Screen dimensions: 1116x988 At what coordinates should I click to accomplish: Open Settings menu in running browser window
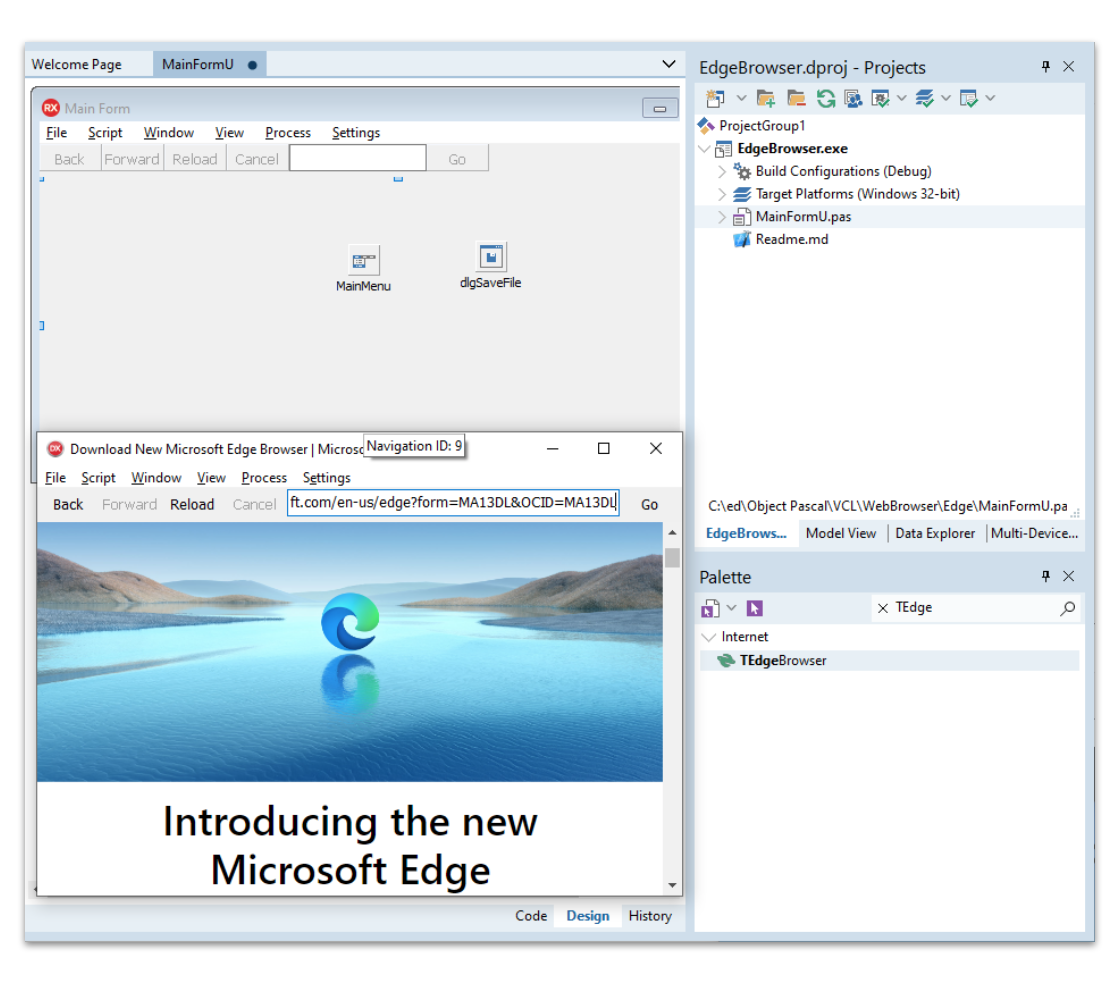327,478
